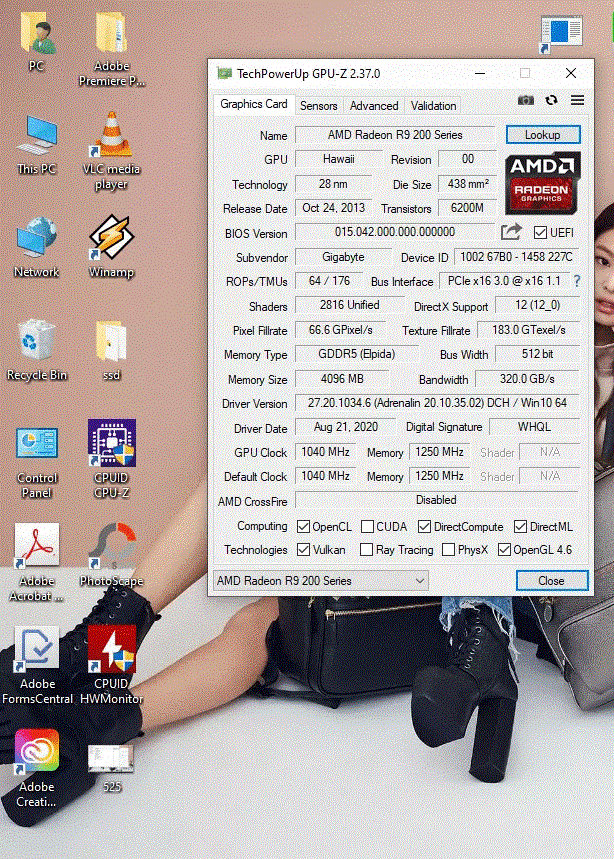Switch to the Sensors tab
The height and width of the screenshot is (859, 614).
pyautogui.click(x=319, y=106)
